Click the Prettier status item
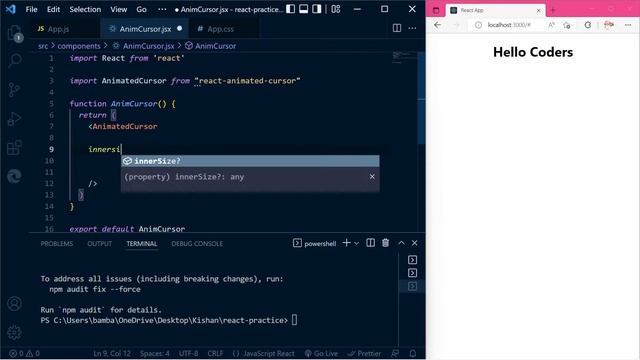 [364, 353]
